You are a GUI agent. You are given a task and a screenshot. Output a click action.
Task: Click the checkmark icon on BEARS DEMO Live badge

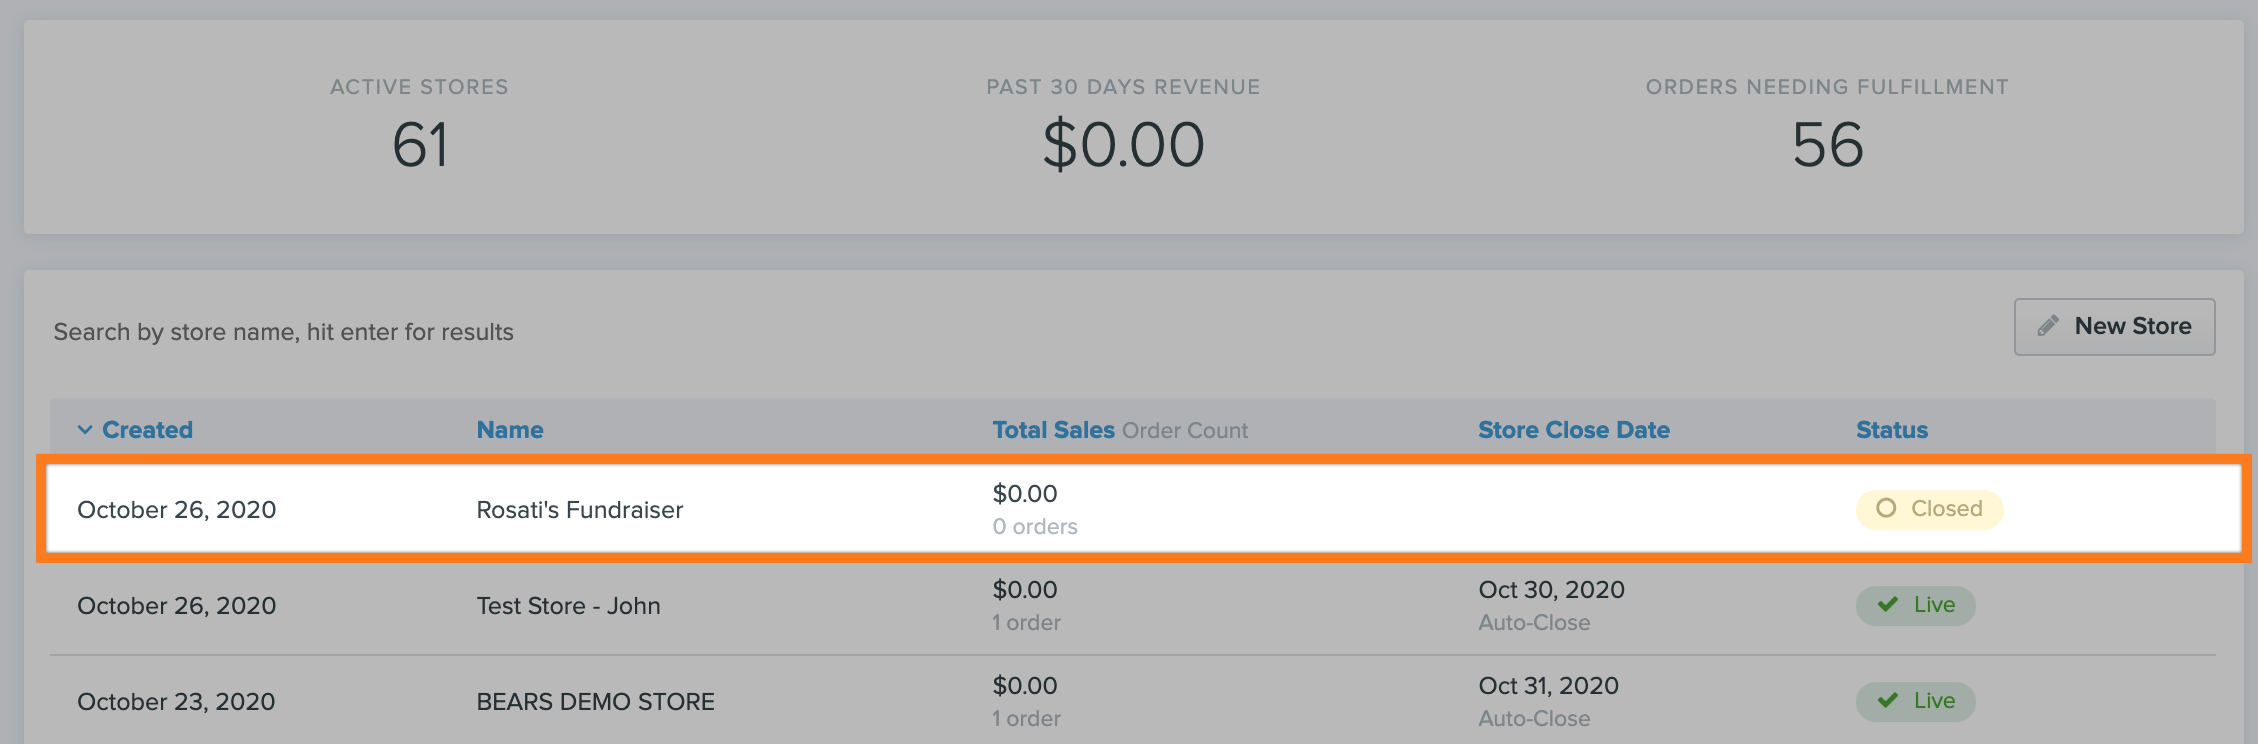[1888, 700]
